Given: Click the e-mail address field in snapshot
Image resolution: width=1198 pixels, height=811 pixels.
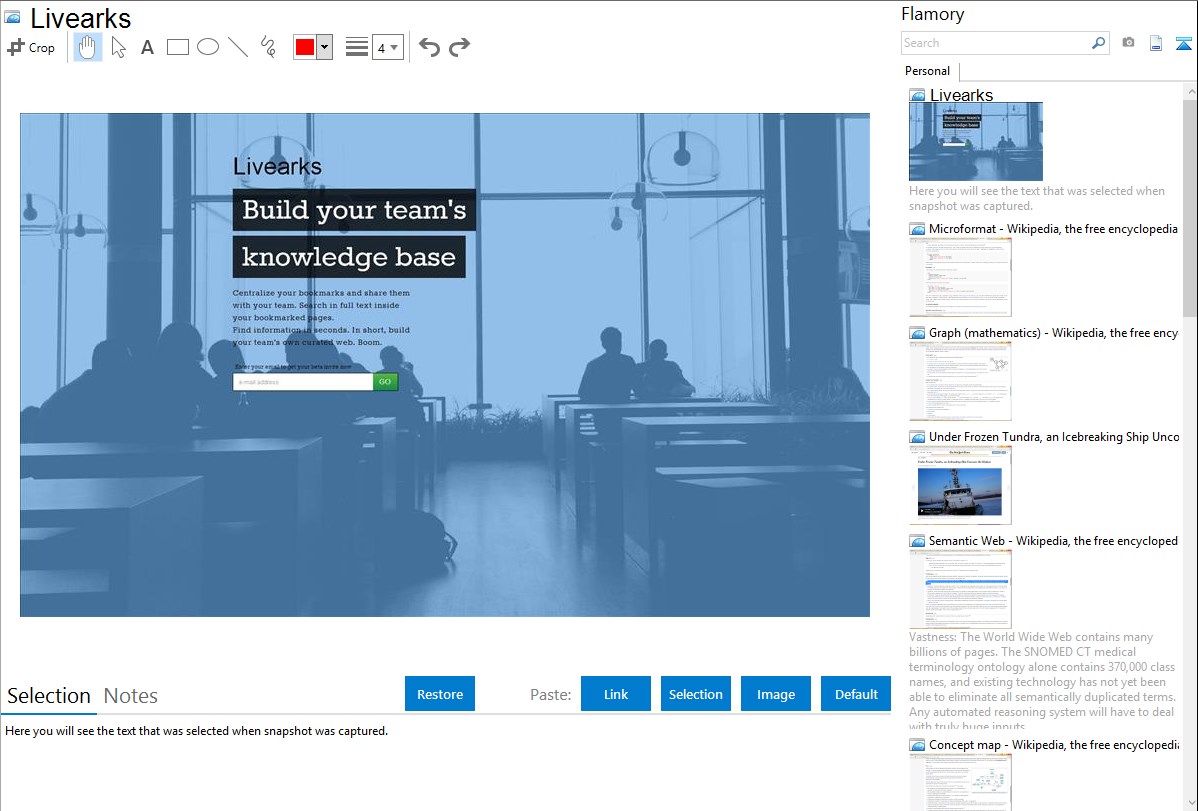Looking at the screenshot, I should 303,381.
